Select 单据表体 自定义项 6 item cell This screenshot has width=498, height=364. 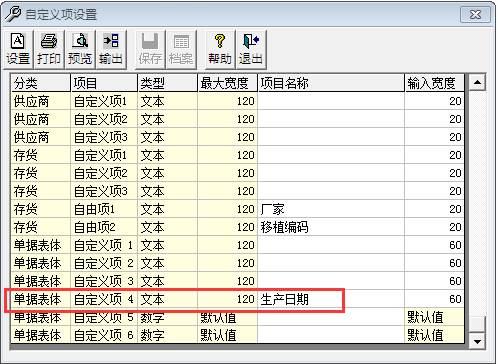(104, 335)
